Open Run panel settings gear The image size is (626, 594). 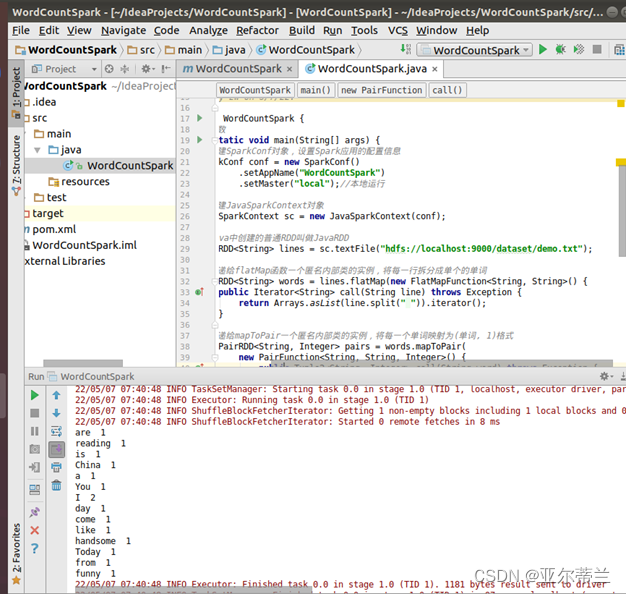[605, 376]
